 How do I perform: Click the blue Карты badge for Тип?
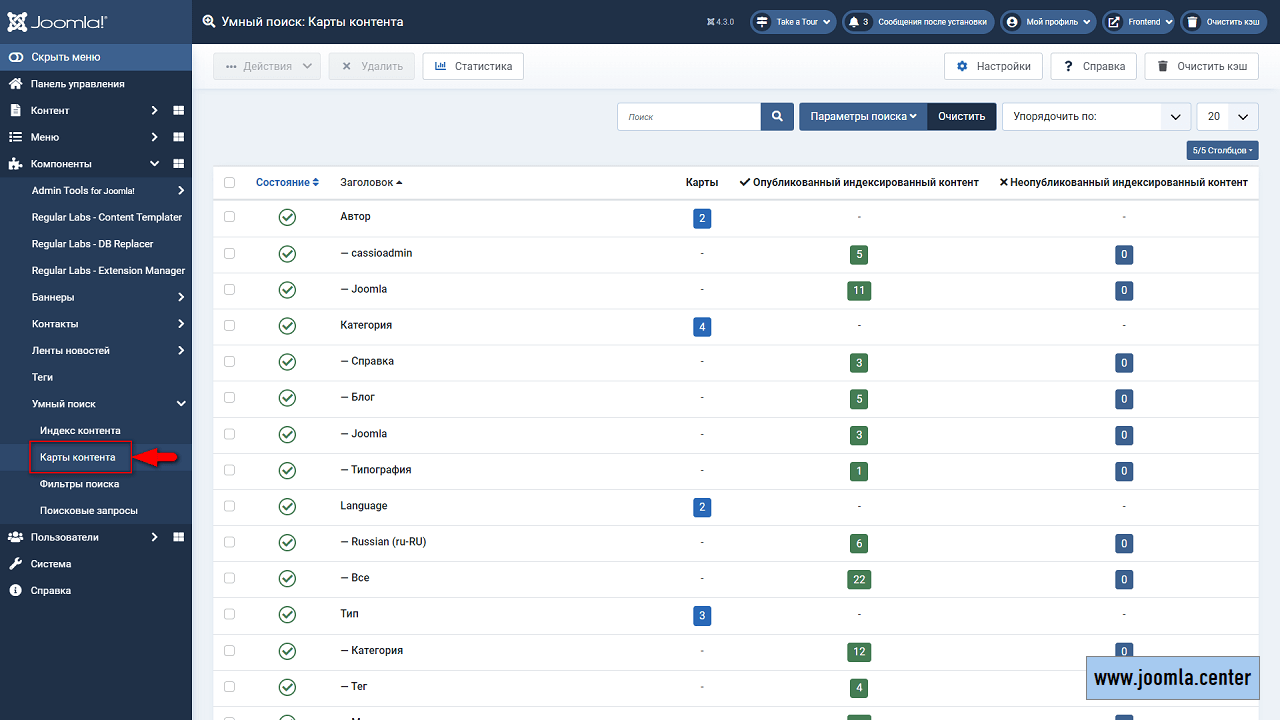tap(702, 615)
